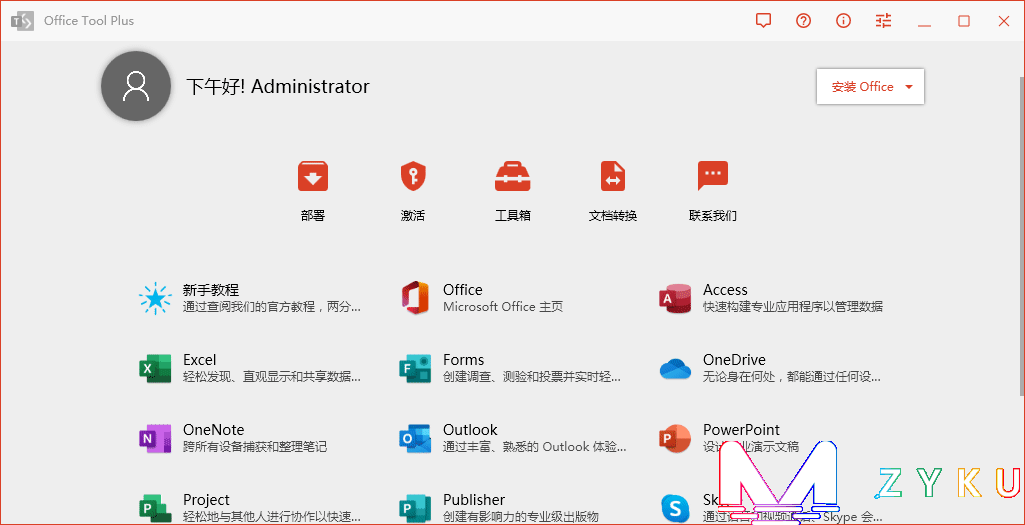Click '创建有影响力的专业级出版物' description
This screenshot has width=1025, height=525.
(x=521, y=517)
